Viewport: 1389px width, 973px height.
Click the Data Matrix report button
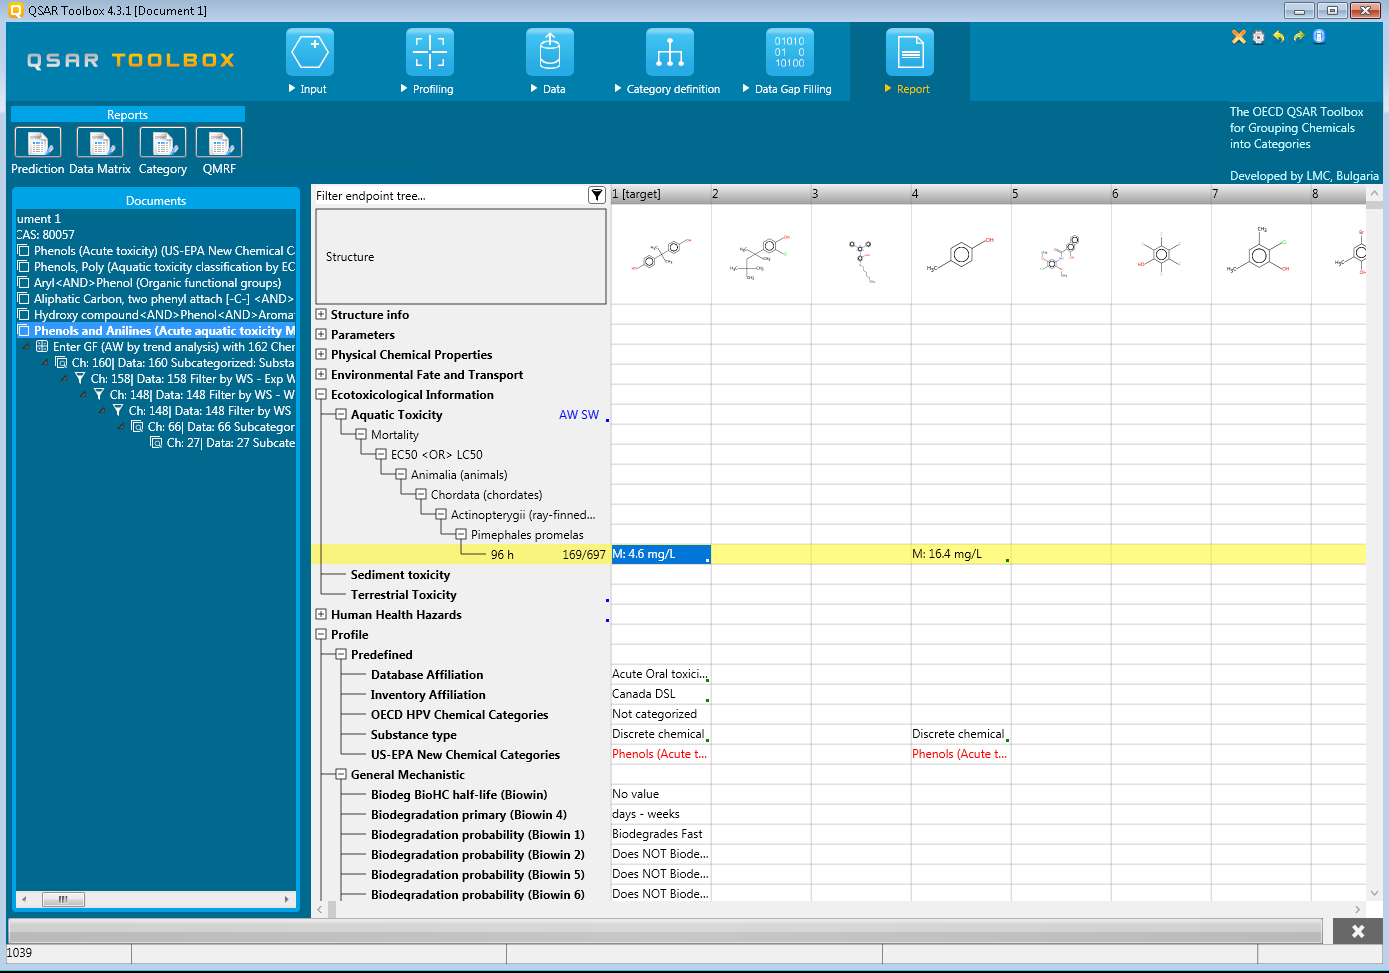pos(100,143)
